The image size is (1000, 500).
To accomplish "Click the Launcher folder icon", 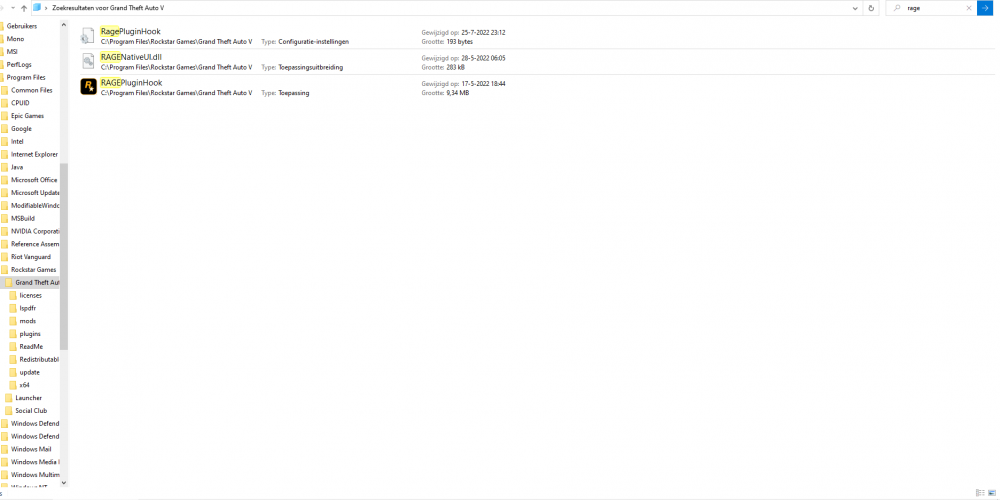I will click(x=9, y=397).
